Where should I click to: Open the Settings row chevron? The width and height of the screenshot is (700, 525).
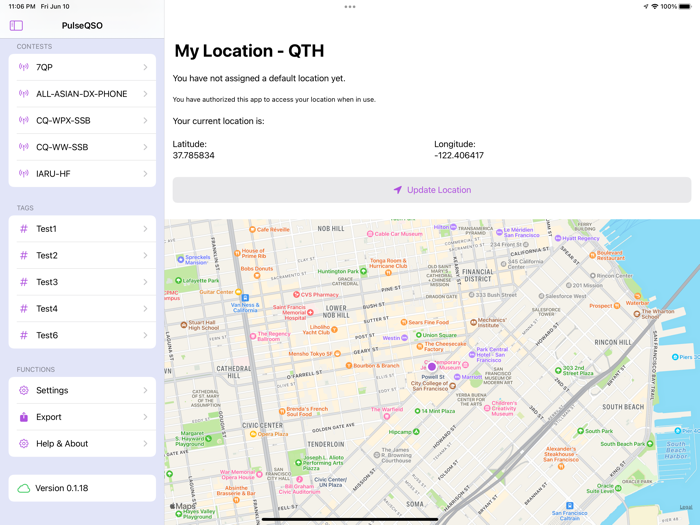pyautogui.click(x=145, y=390)
